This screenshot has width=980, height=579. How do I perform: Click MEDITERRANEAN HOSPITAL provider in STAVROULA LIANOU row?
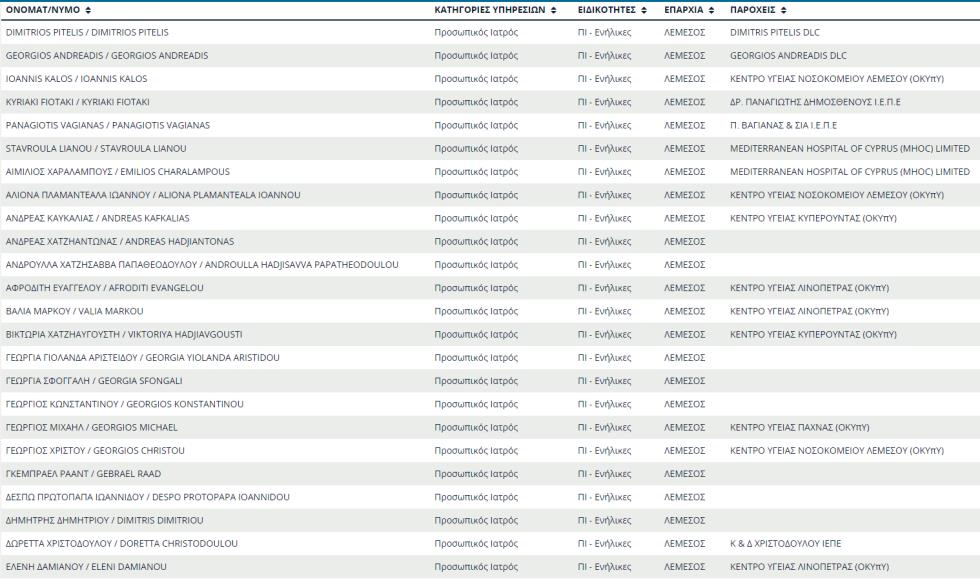coord(850,148)
